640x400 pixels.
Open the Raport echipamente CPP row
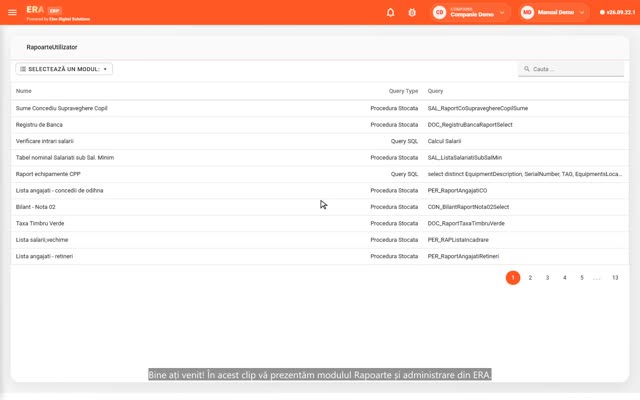[320, 174]
